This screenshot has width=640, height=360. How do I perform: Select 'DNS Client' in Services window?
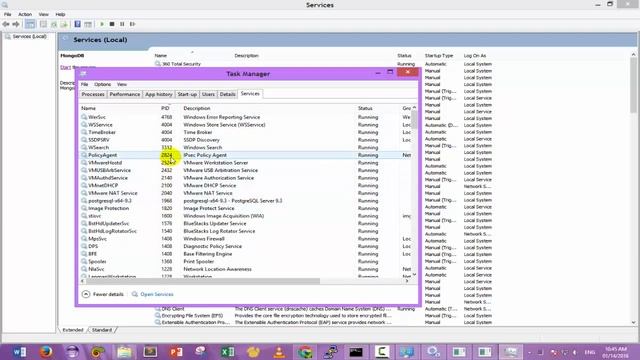coord(173,309)
